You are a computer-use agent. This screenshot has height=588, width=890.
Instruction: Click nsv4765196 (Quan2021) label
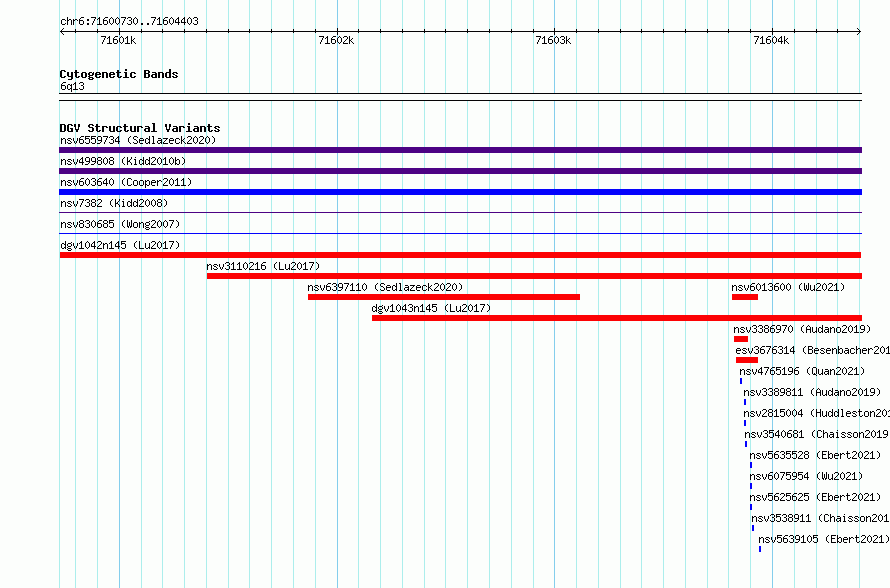coord(802,371)
